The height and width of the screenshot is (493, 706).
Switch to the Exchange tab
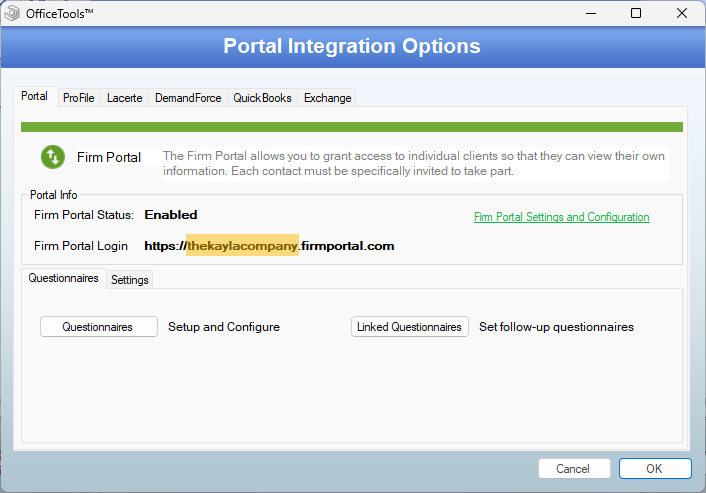pyautogui.click(x=327, y=98)
